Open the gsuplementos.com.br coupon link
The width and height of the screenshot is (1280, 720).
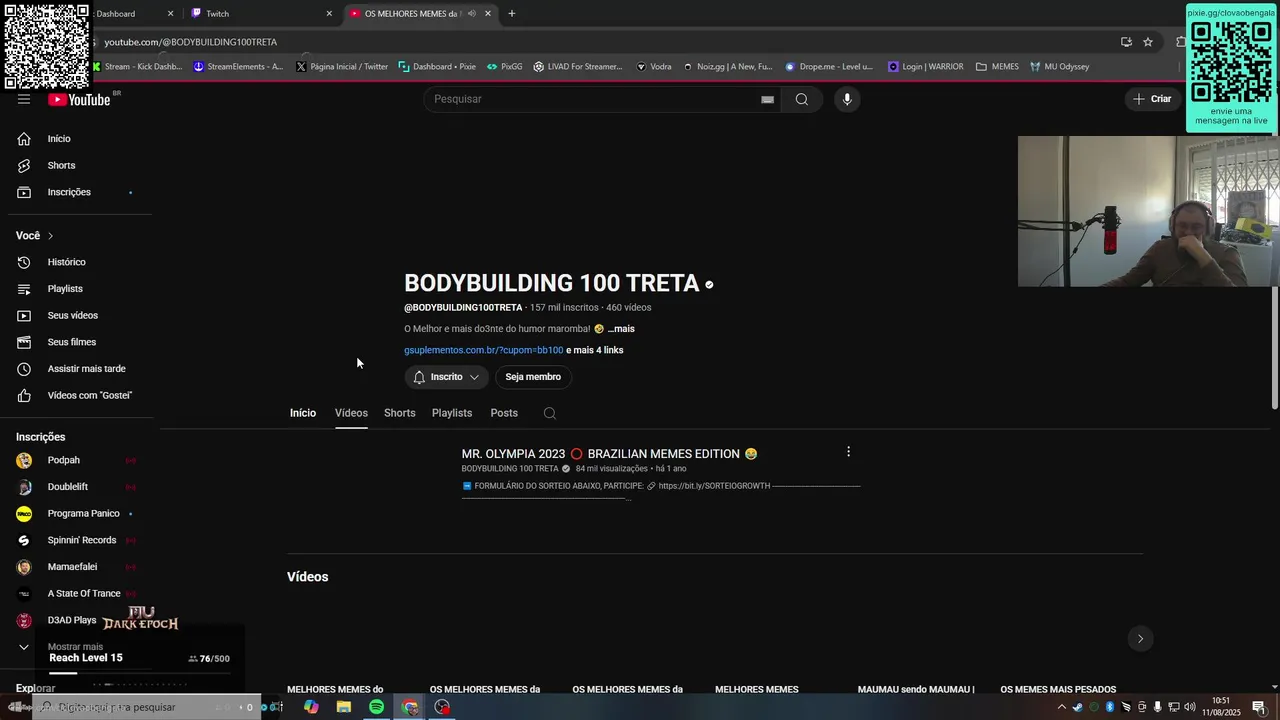[483, 350]
